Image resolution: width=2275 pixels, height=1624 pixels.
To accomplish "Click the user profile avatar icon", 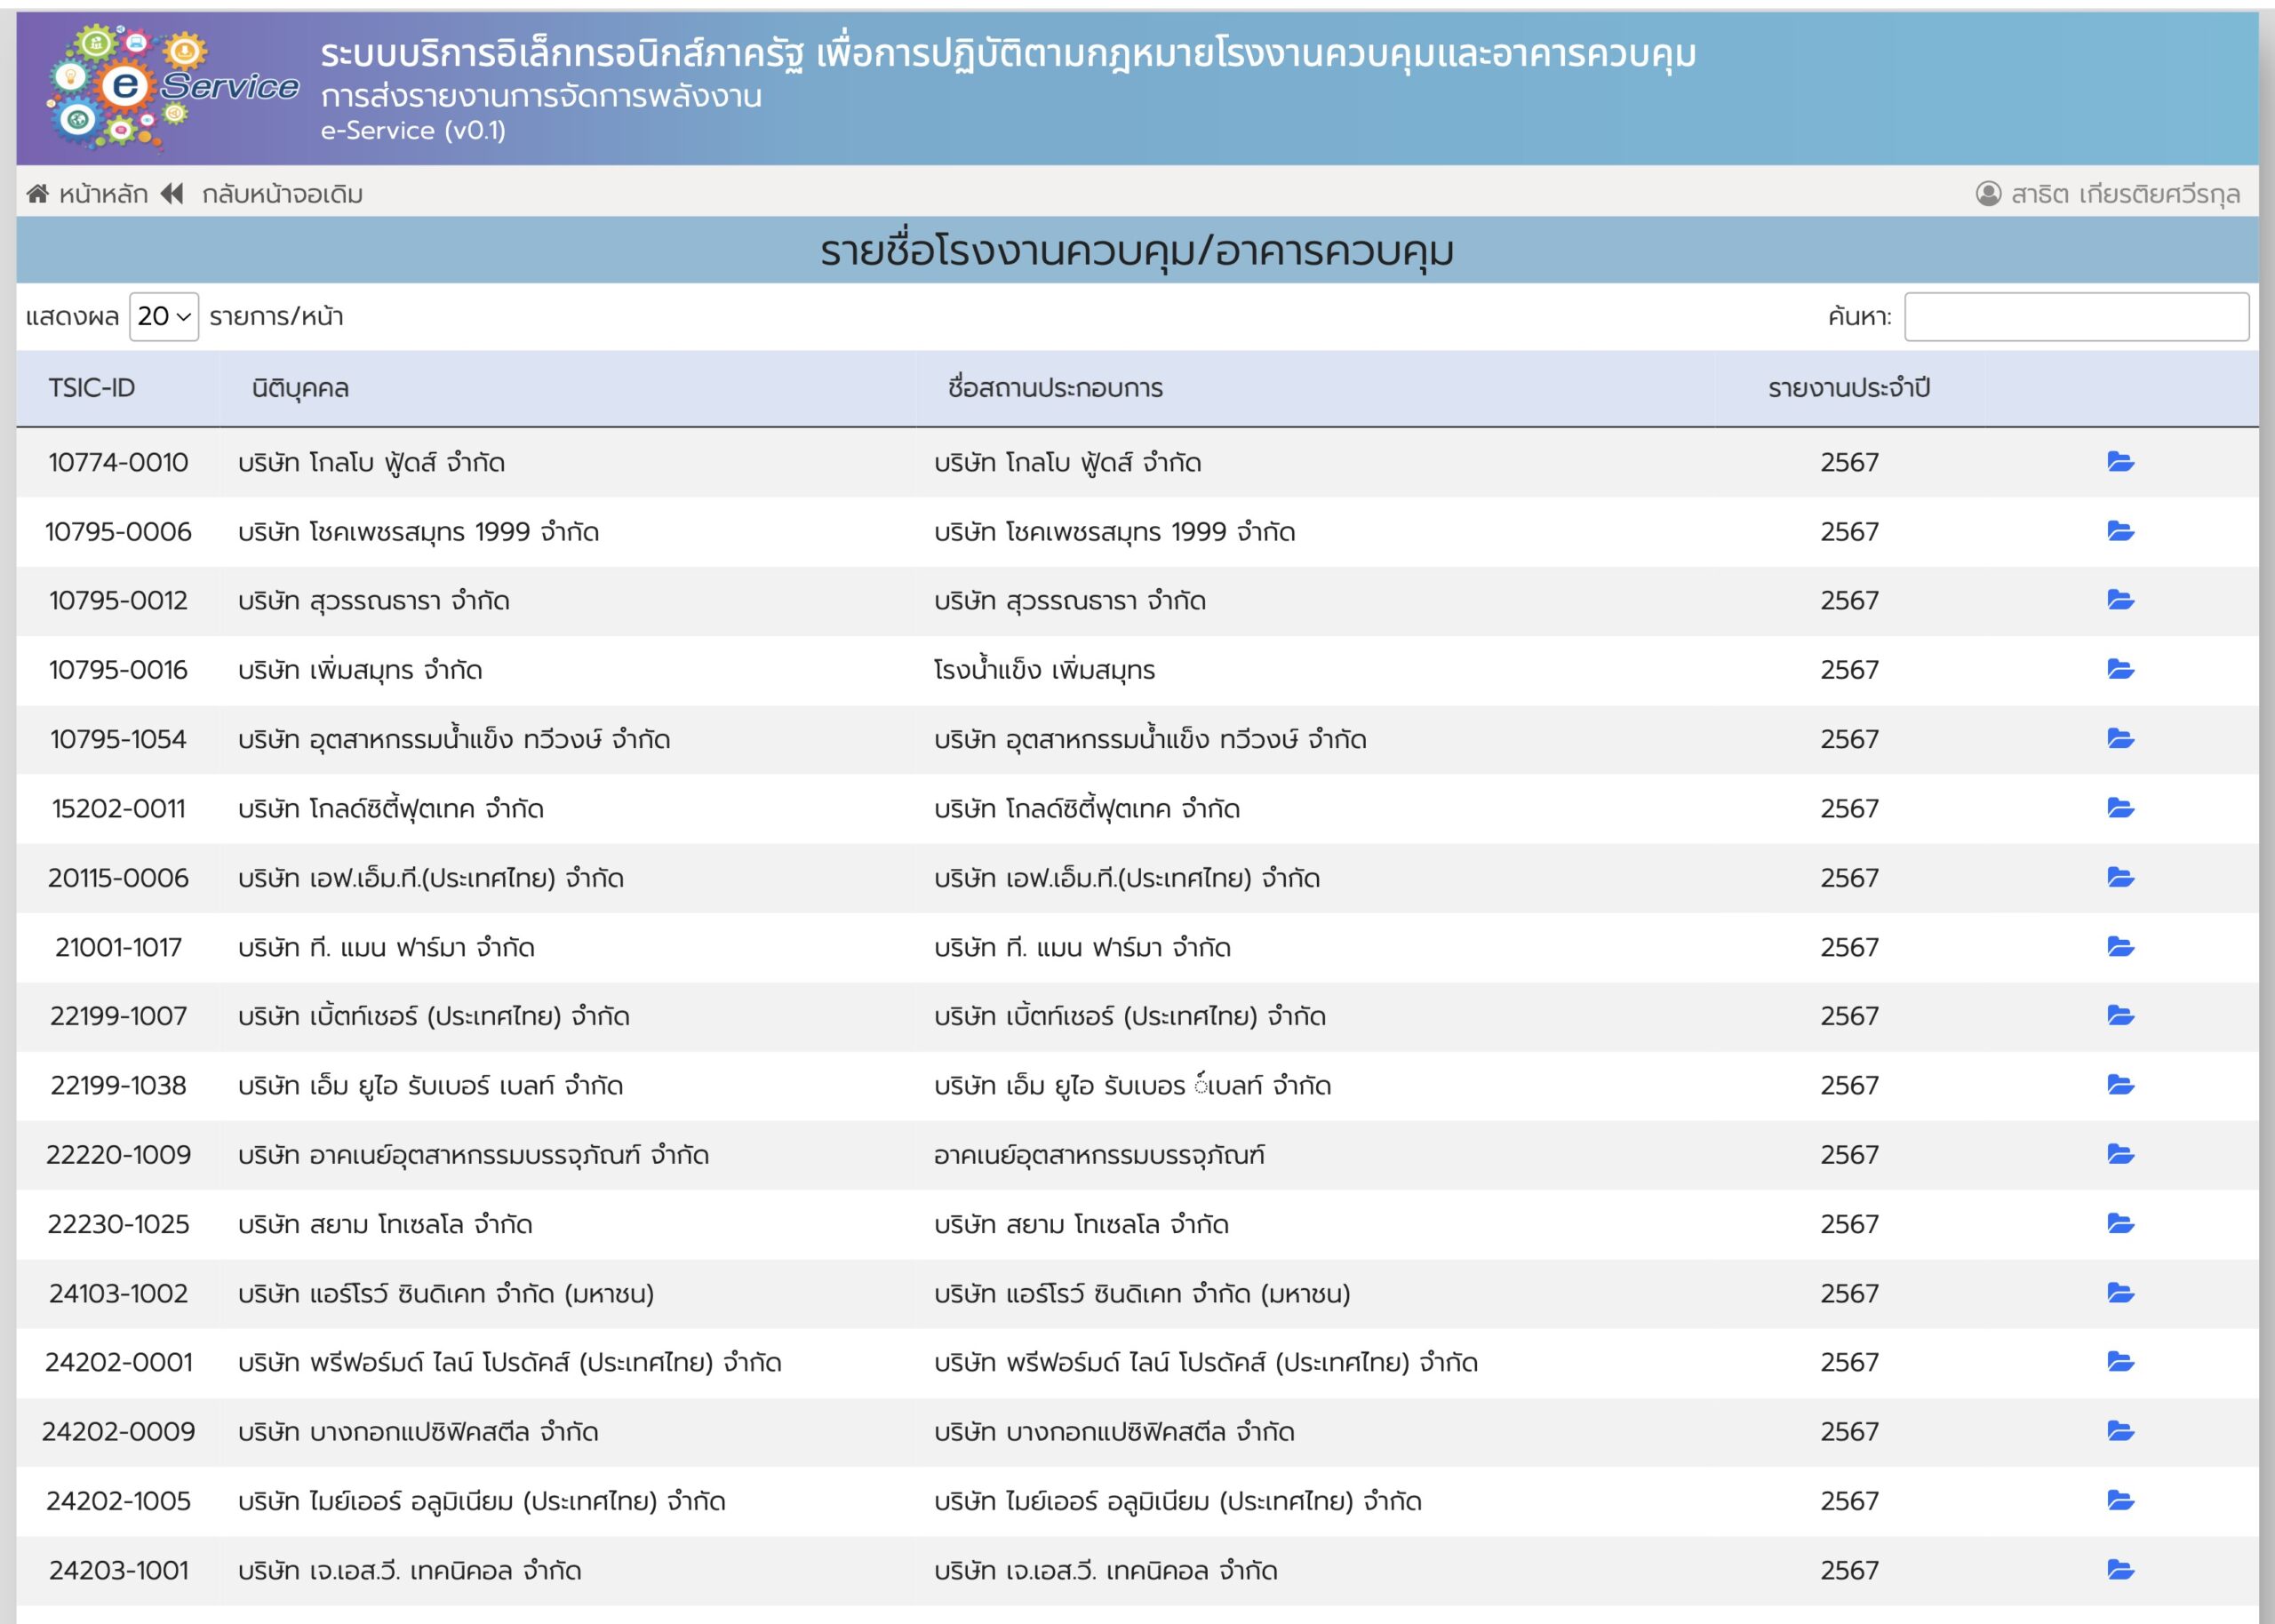I will (1988, 193).
